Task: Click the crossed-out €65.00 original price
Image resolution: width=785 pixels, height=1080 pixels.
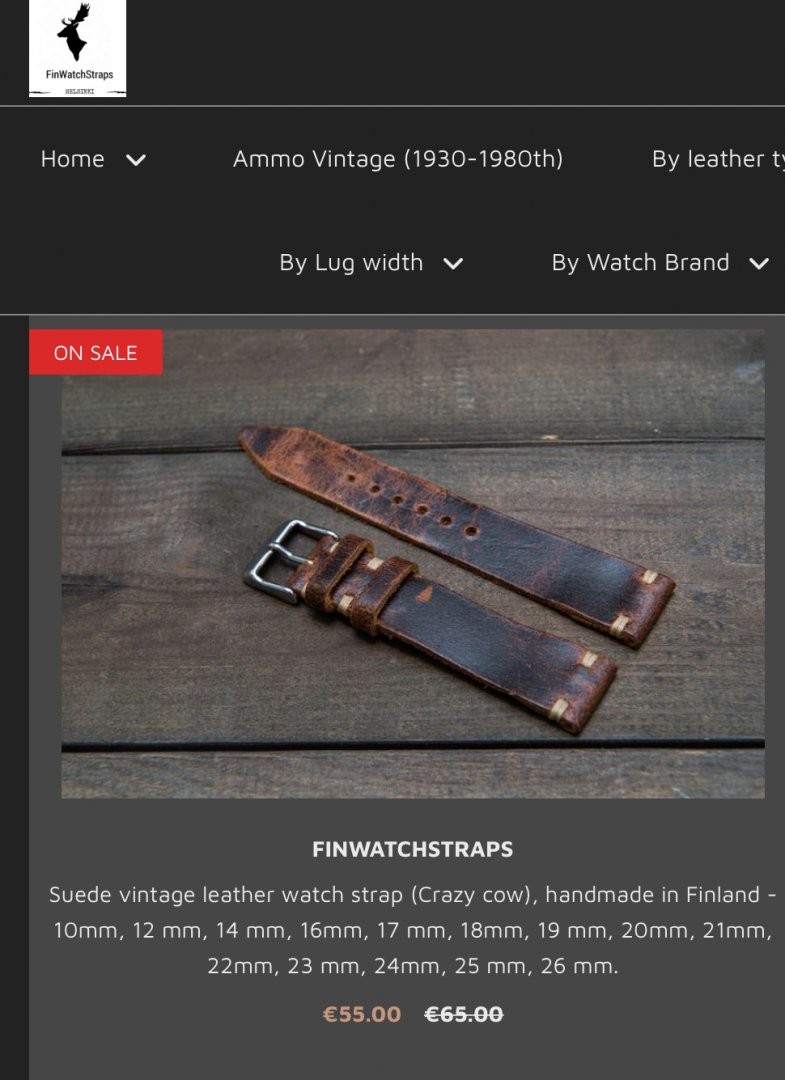Action: [x=463, y=1014]
